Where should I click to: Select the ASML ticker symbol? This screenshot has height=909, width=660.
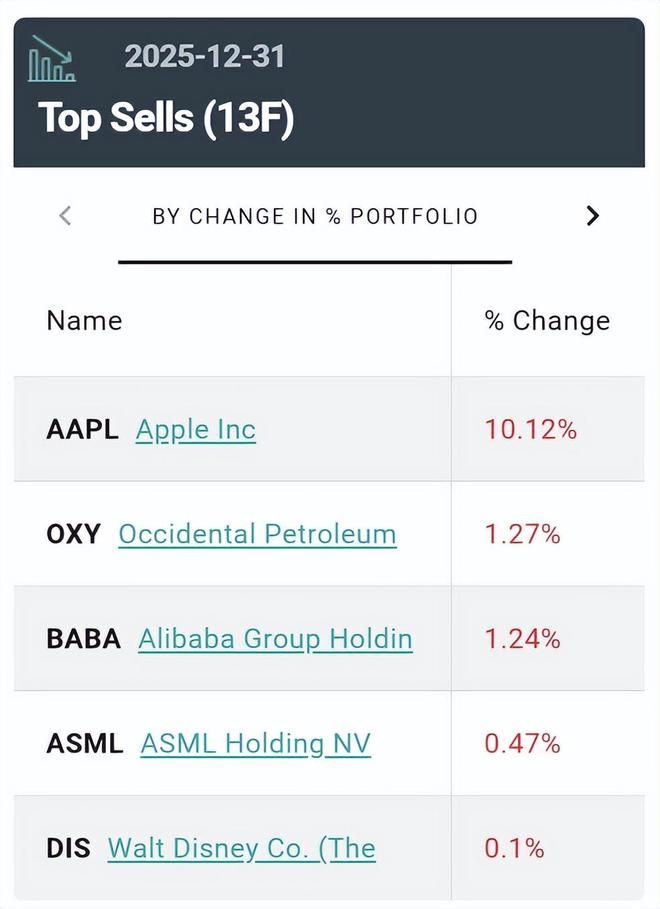pyautogui.click(x=84, y=743)
